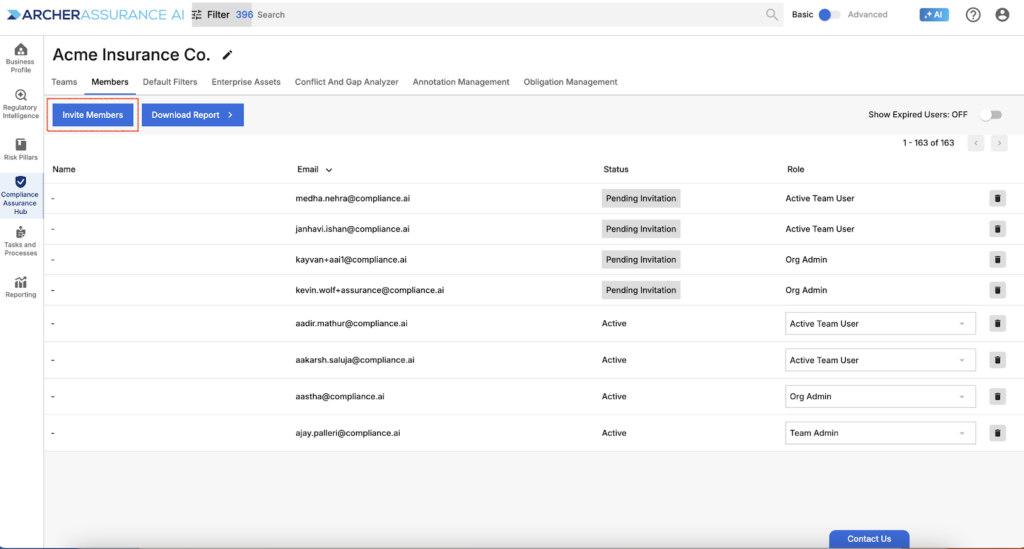The width and height of the screenshot is (1024, 549).
Task: Click Pending Invitation badge for kayvan+aai1
Action: 641,260
